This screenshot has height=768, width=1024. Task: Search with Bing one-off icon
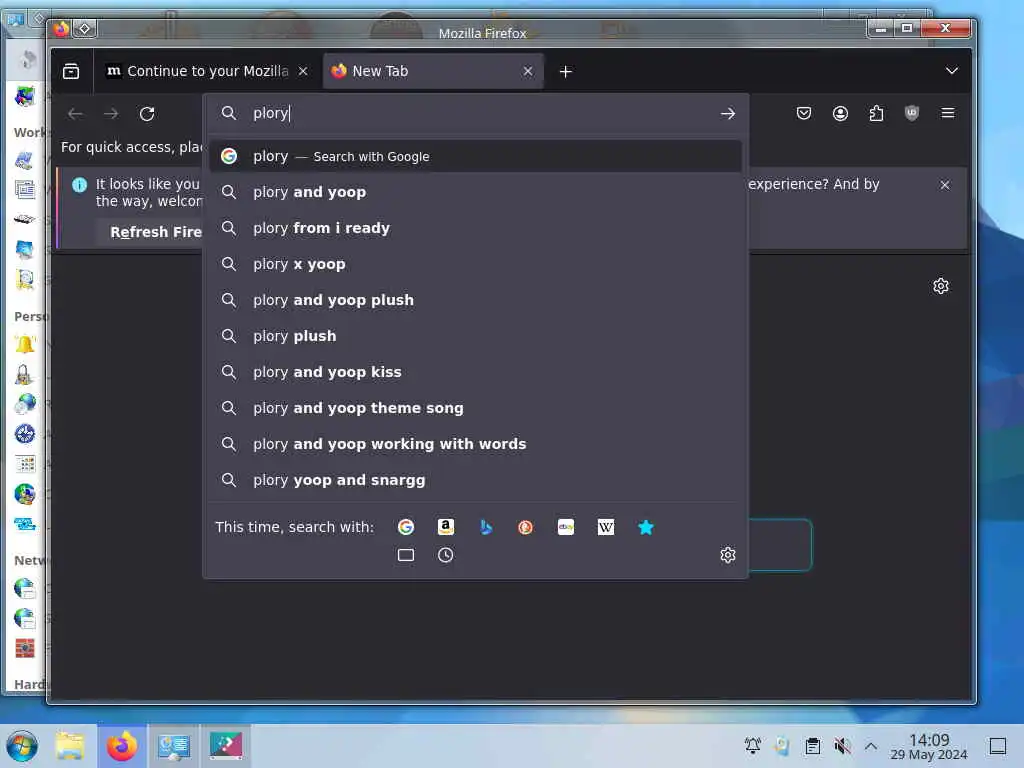click(485, 527)
